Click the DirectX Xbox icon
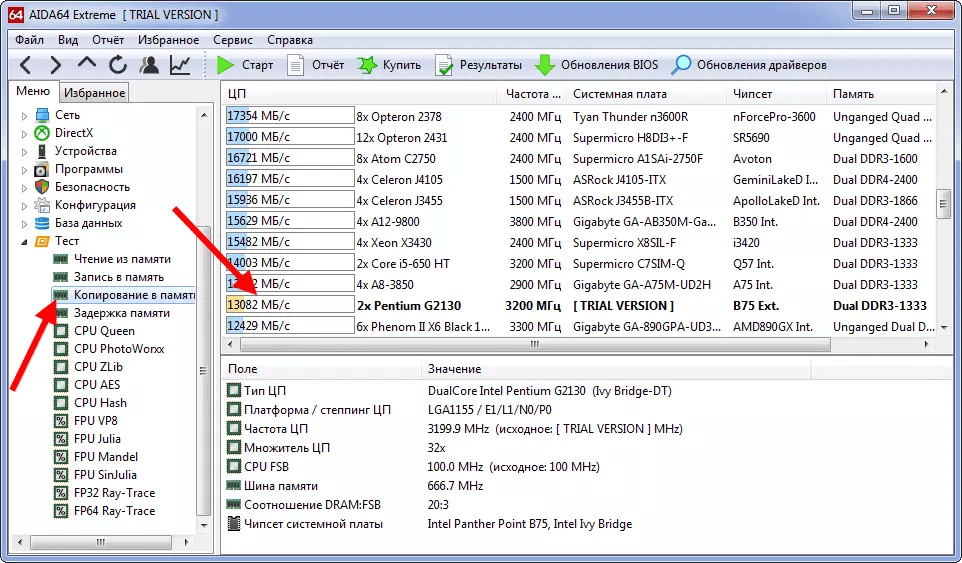This screenshot has height=563, width=962. [42, 133]
